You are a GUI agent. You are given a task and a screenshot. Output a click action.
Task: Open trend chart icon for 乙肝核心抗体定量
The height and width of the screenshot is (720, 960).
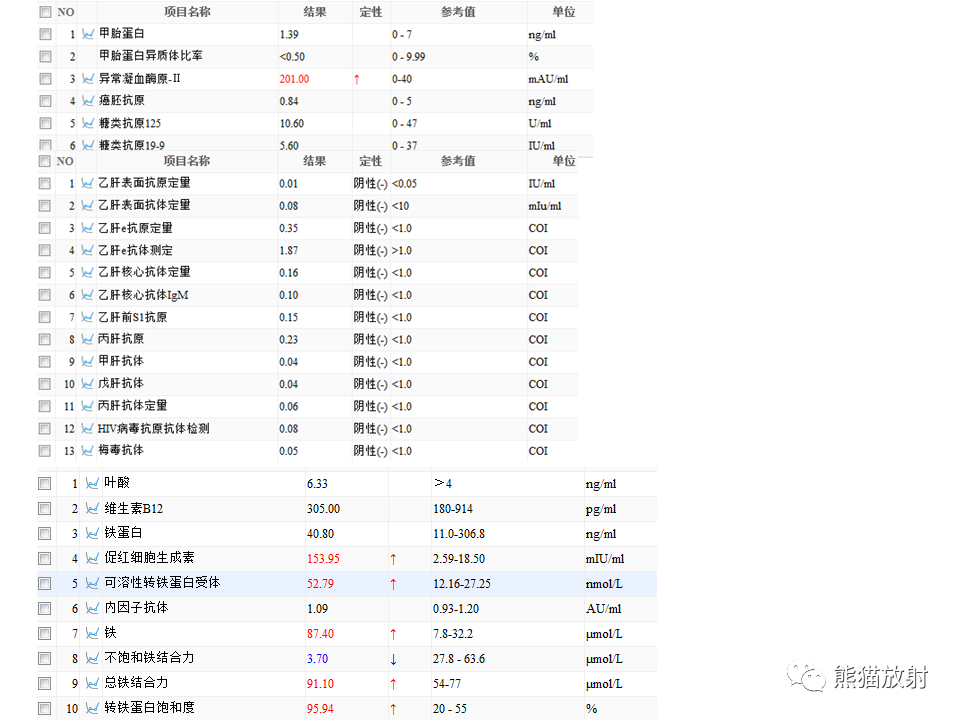[88, 272]
